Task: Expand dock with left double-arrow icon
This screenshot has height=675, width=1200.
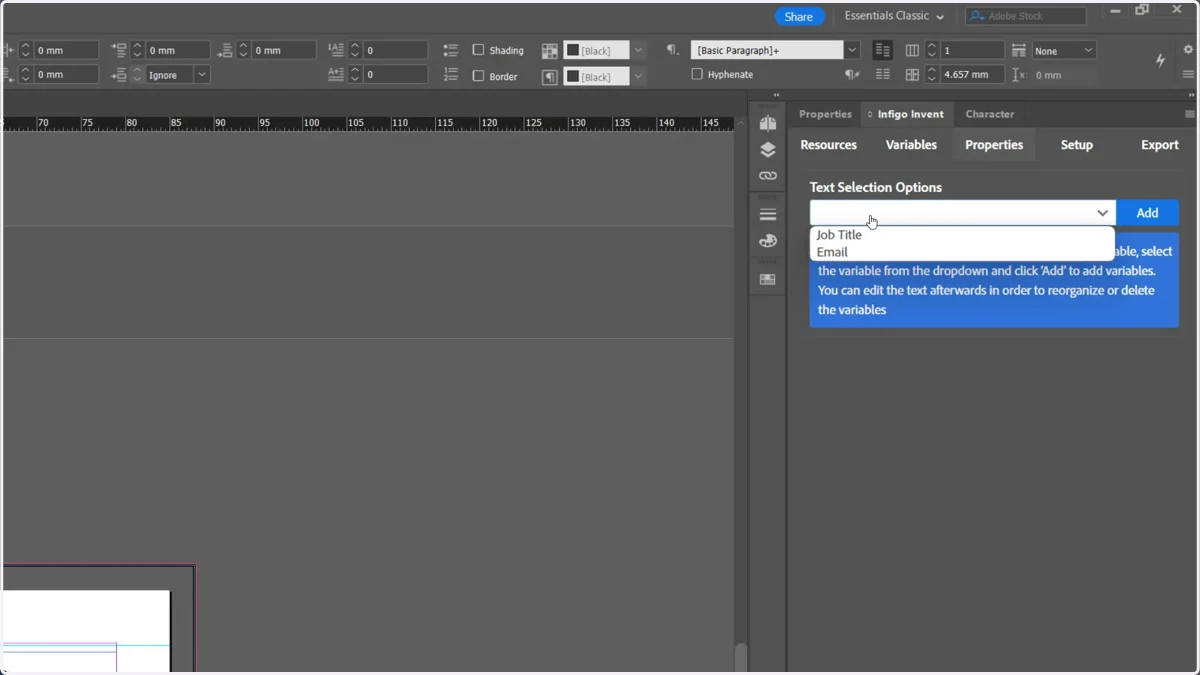Action: tap(776, 96)
